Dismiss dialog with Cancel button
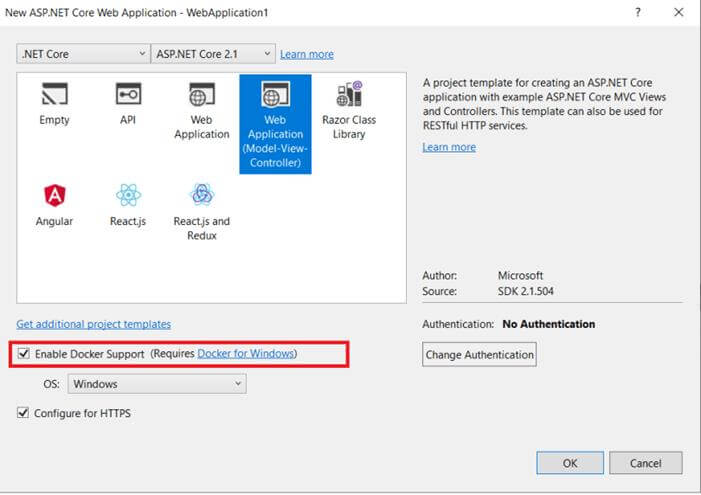 646,463
